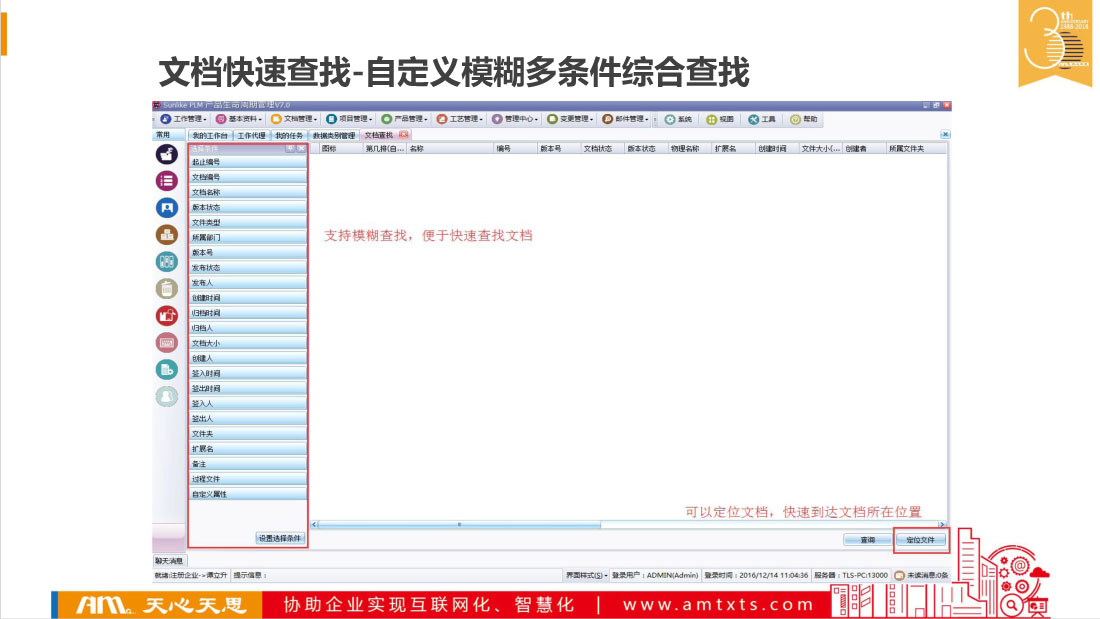The width and height of the screenshot is (1100, 619).
Task: Open 帮助 from the toolbar
Action: coord(804,119)
